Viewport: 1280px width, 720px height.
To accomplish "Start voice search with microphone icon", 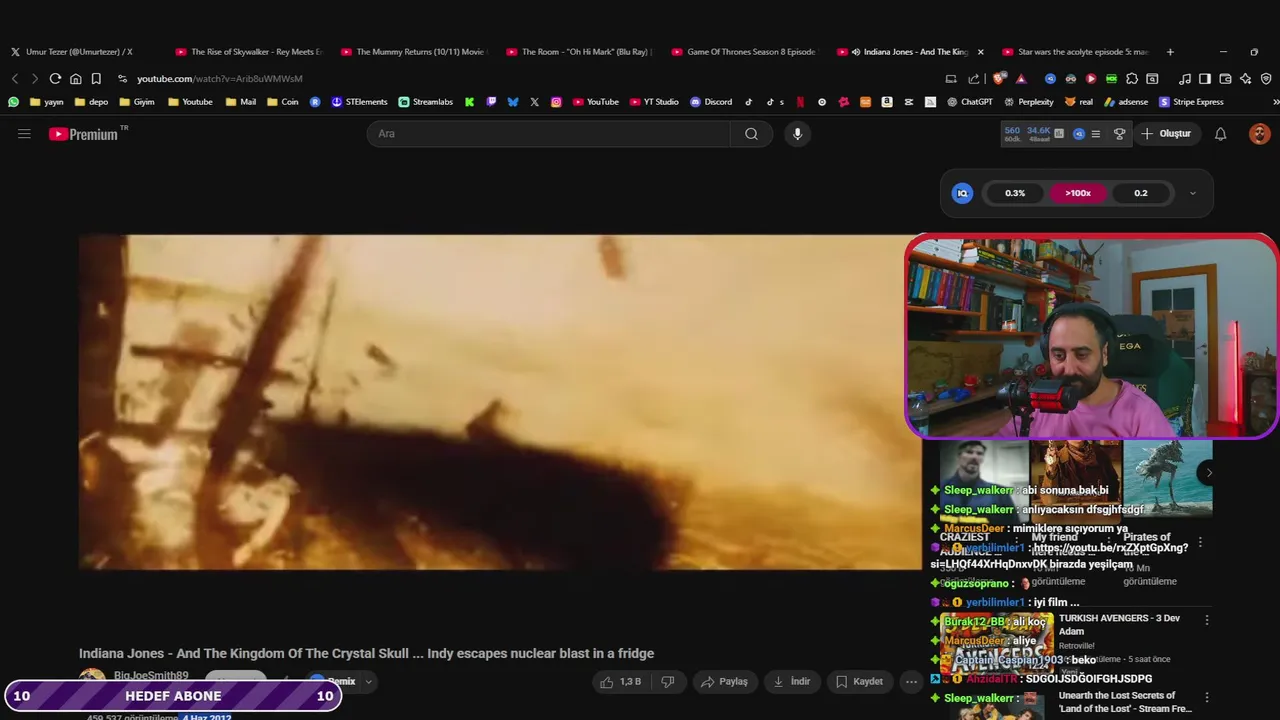I will [797, 133].
